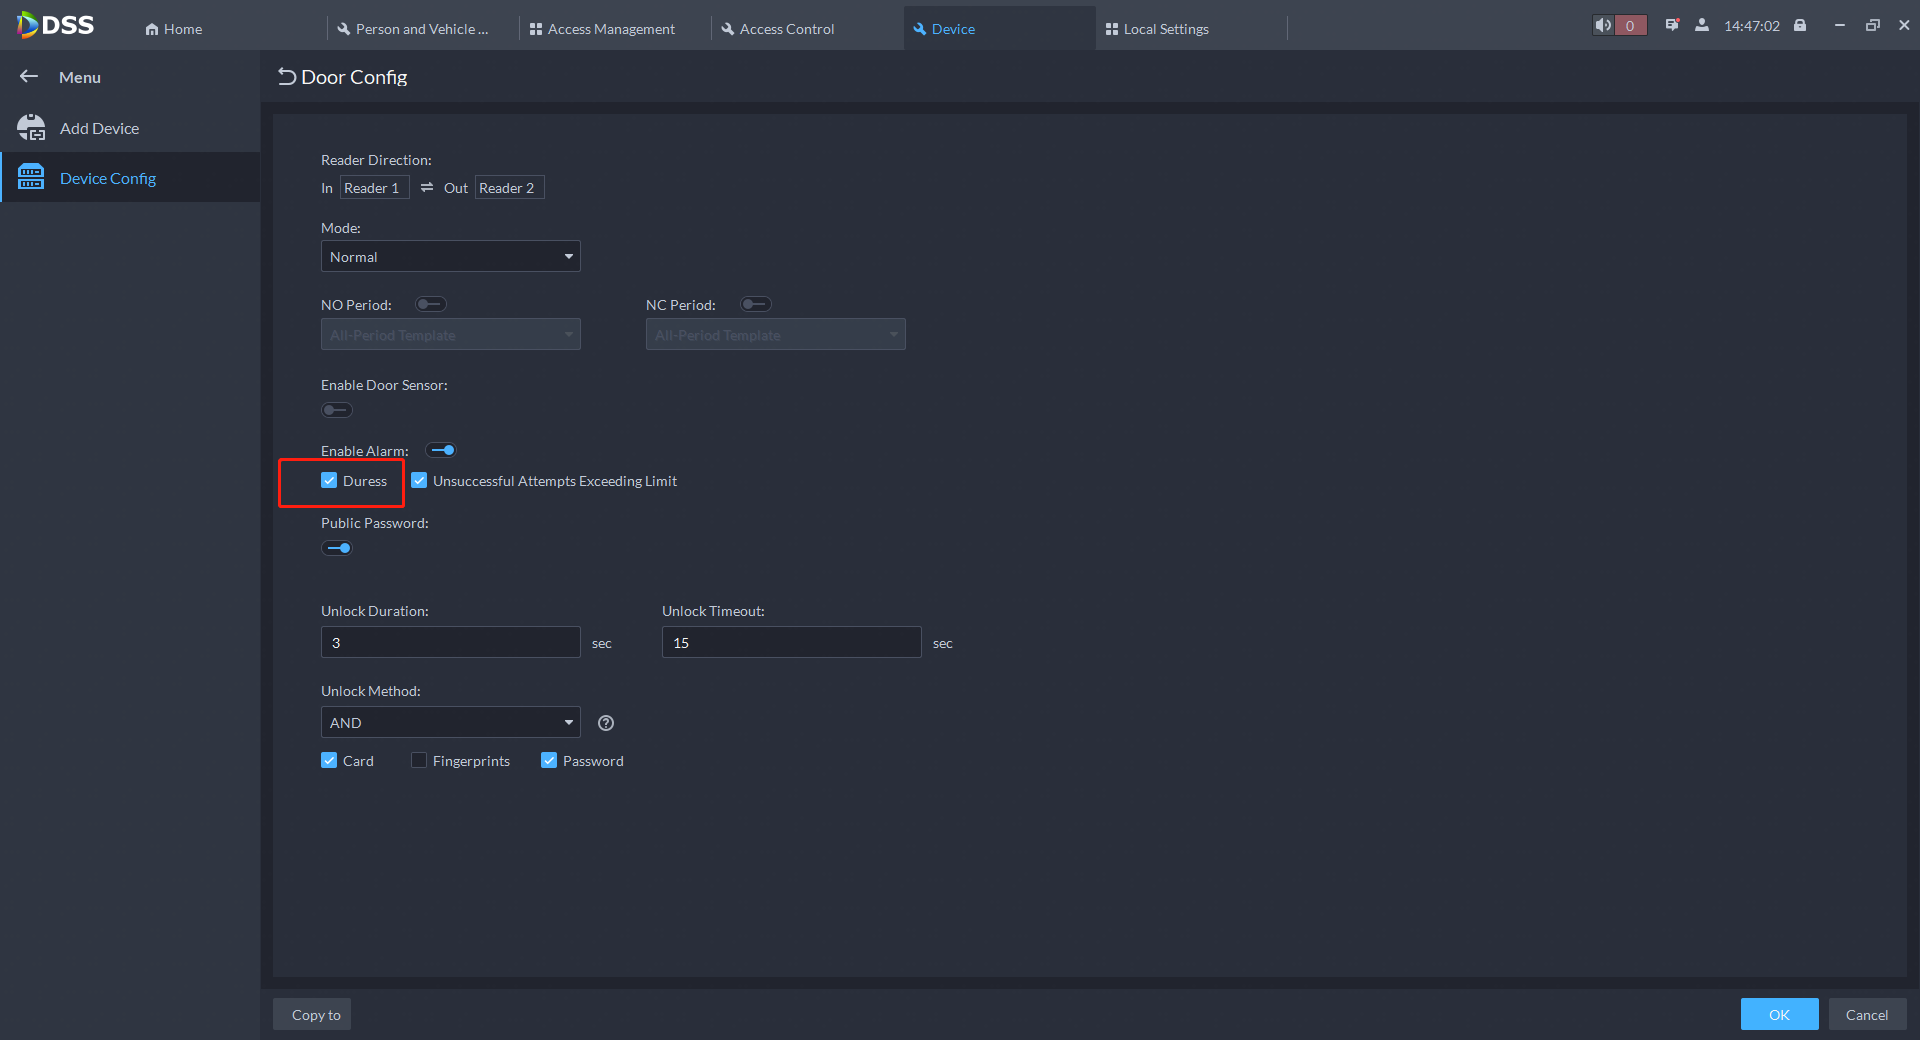The width and height of the screenshot is (1920, 1040).
Task: Click the back arrow next to Menu
Action: 29,76
